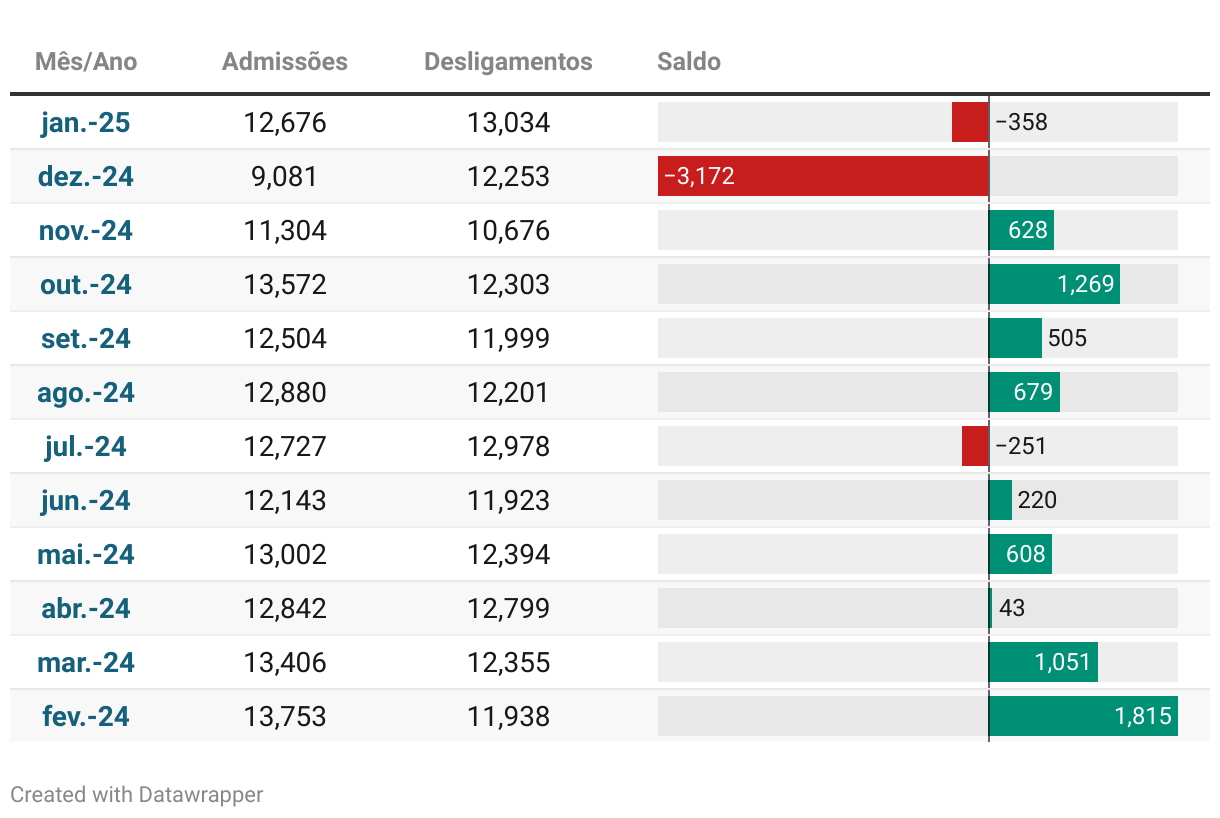Viewport: 1220px width, 818px height.
Task: Click the red -358 bar for jan.-25
Action: point(970,123)
